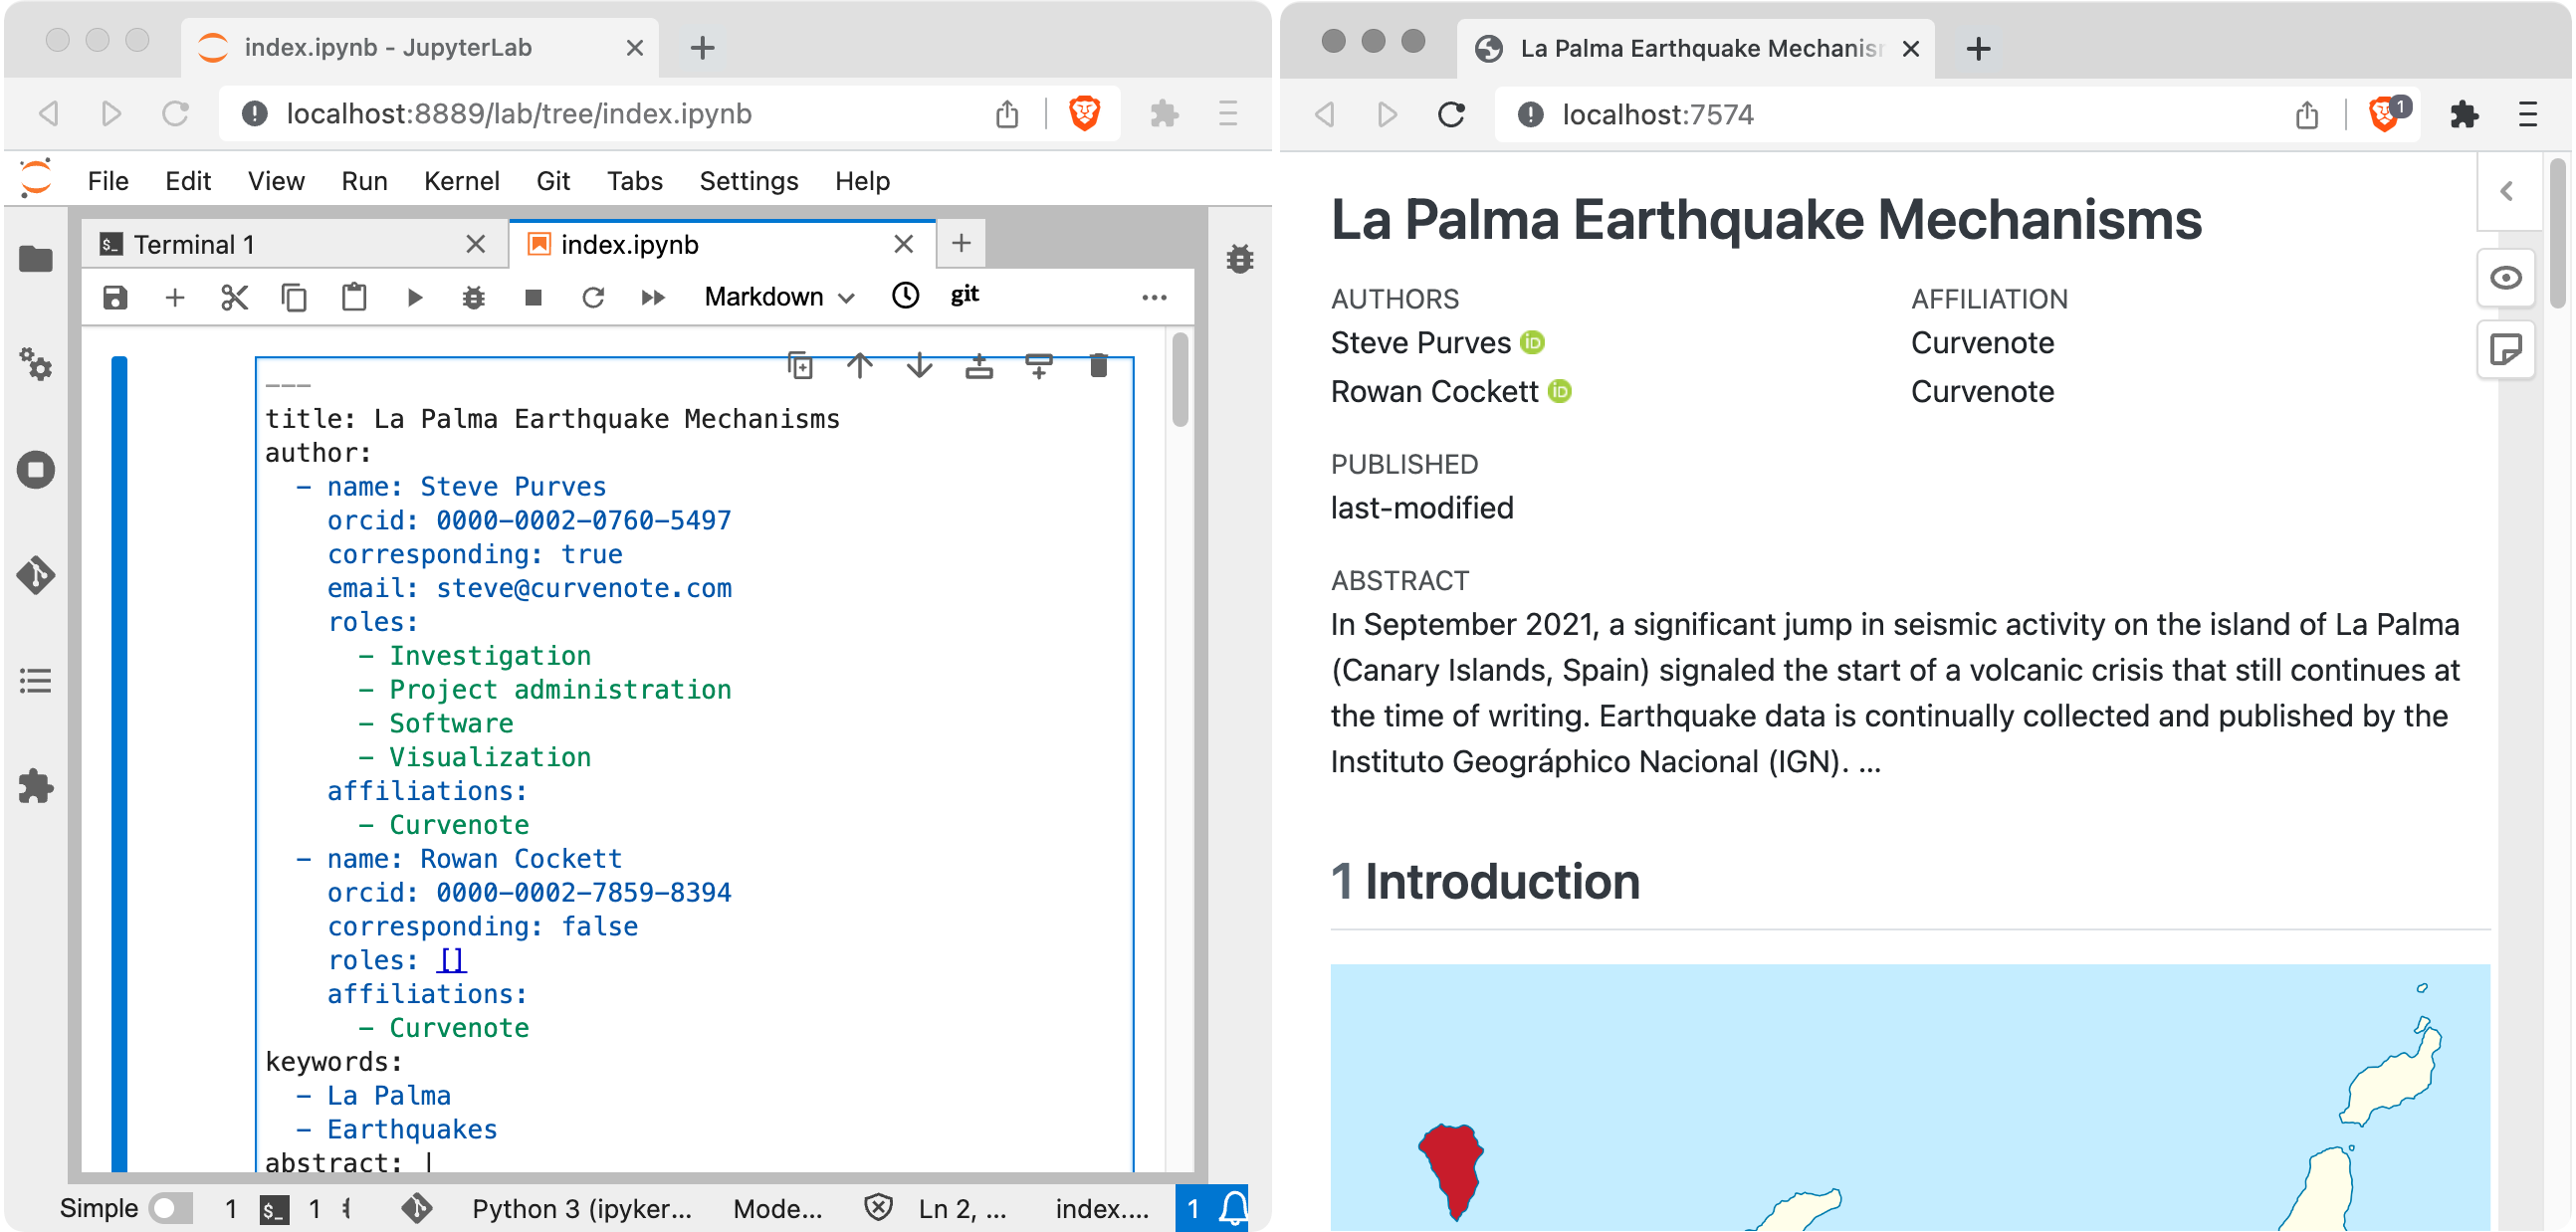Collapse the right panel with chevron
The width and height of the screenshot is (2576, 1232).
(x=2506, y=190)
